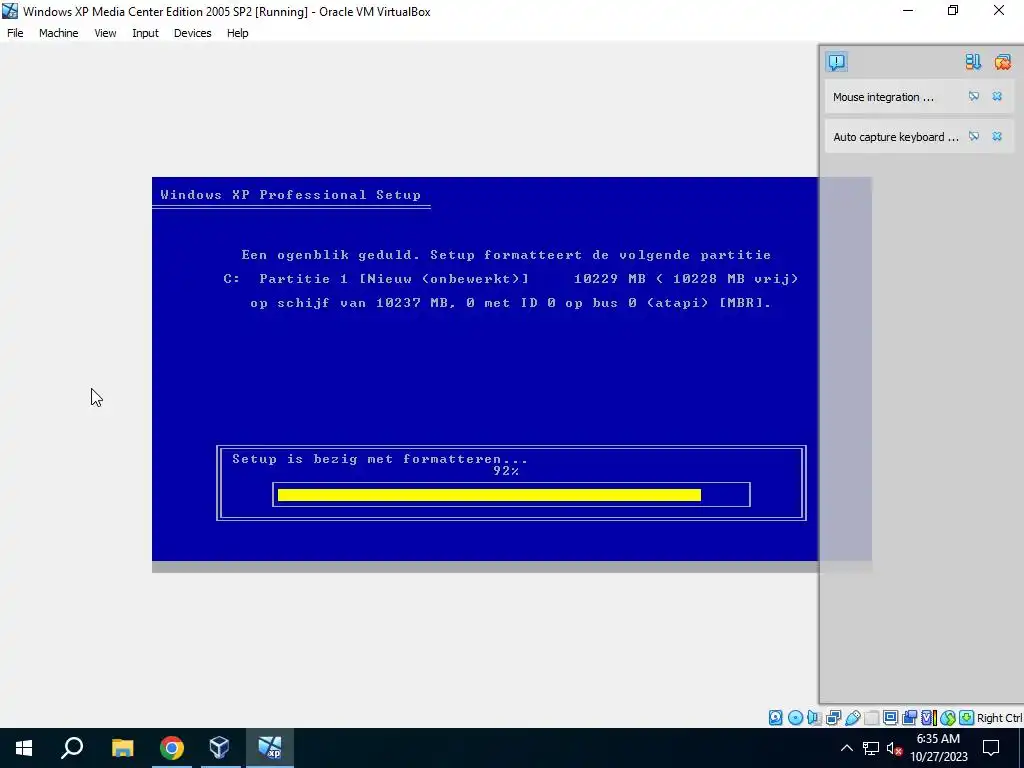This screenshot has width=1024, height=768.
Task: Dismiss the Mouse integration notification
Action: pos(997,97)
